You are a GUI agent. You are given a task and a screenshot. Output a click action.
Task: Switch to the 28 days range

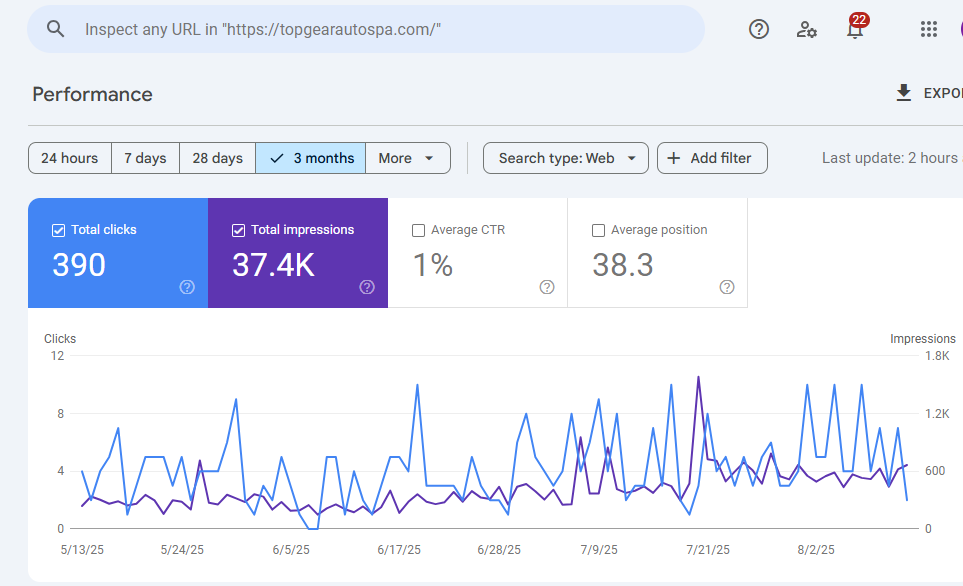coord(217,158)
